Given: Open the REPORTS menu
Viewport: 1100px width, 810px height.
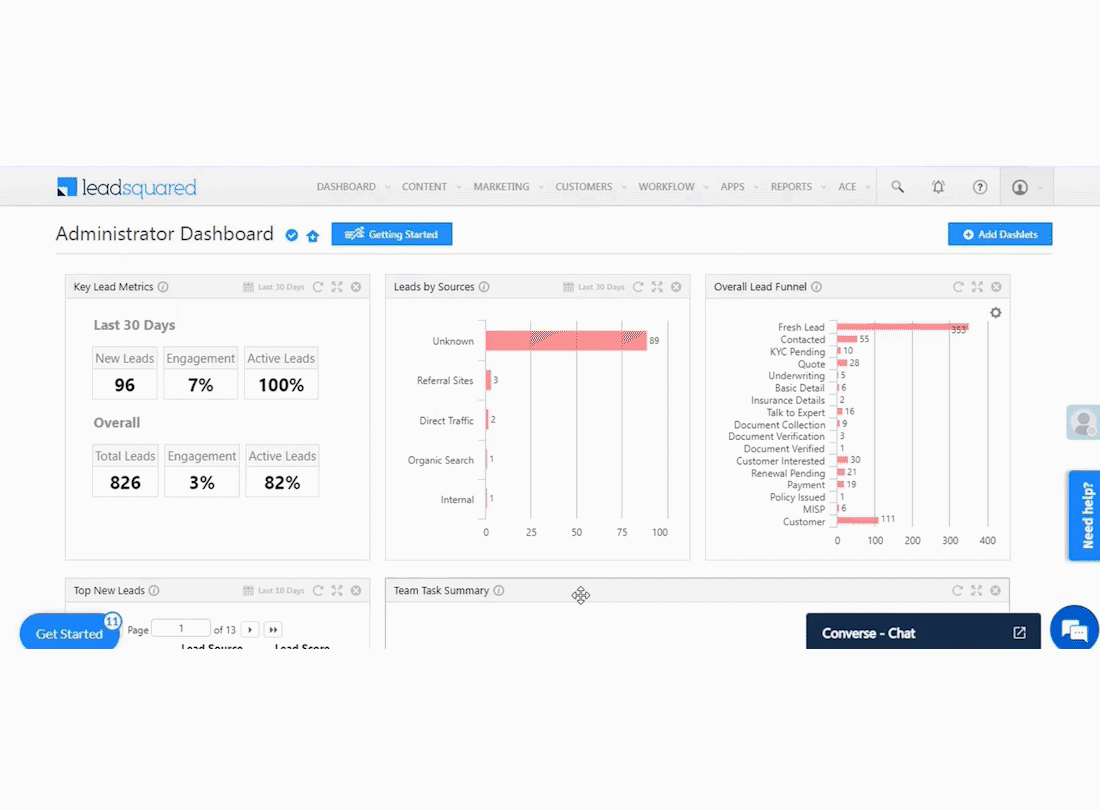Looking at the screenshot, I should point(791,187).
